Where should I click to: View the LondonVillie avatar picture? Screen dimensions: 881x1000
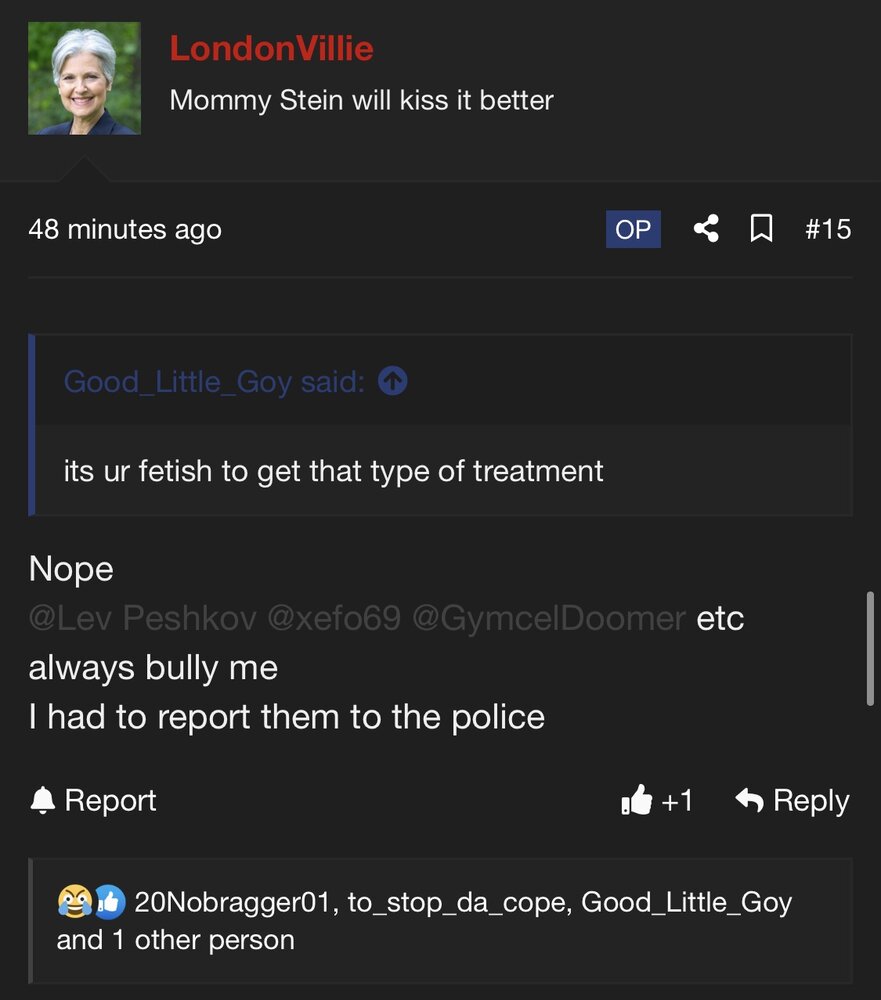pos(84,78)
